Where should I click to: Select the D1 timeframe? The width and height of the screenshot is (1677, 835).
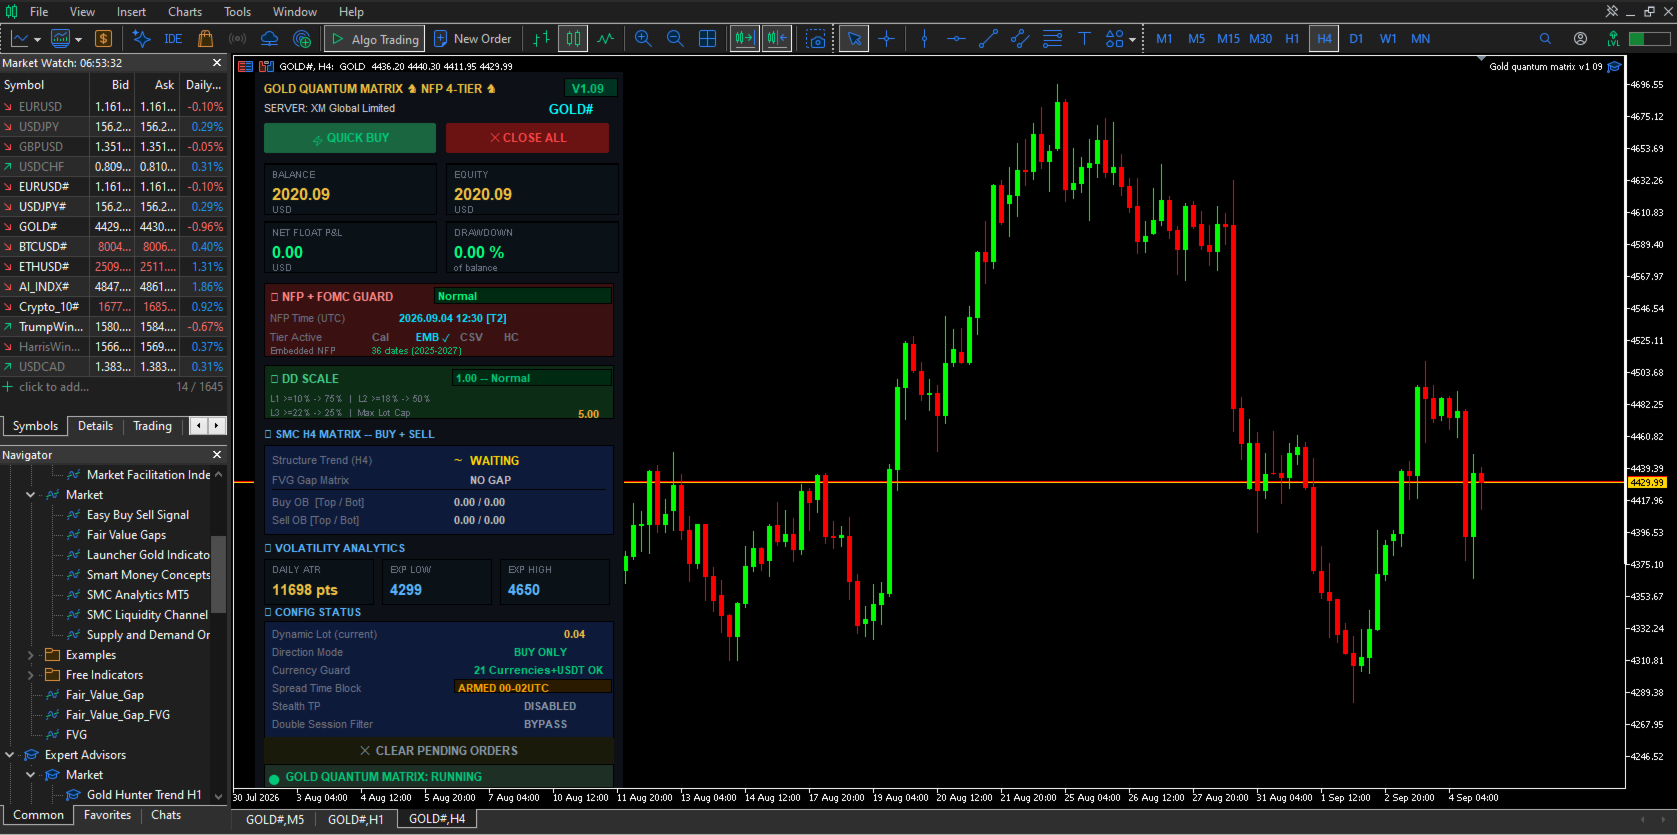pos(1356,39)
